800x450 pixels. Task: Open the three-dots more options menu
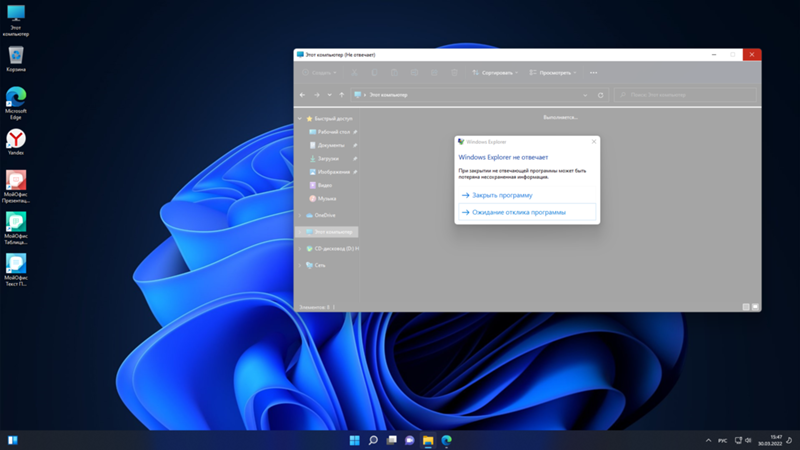(x=593, y=72)
